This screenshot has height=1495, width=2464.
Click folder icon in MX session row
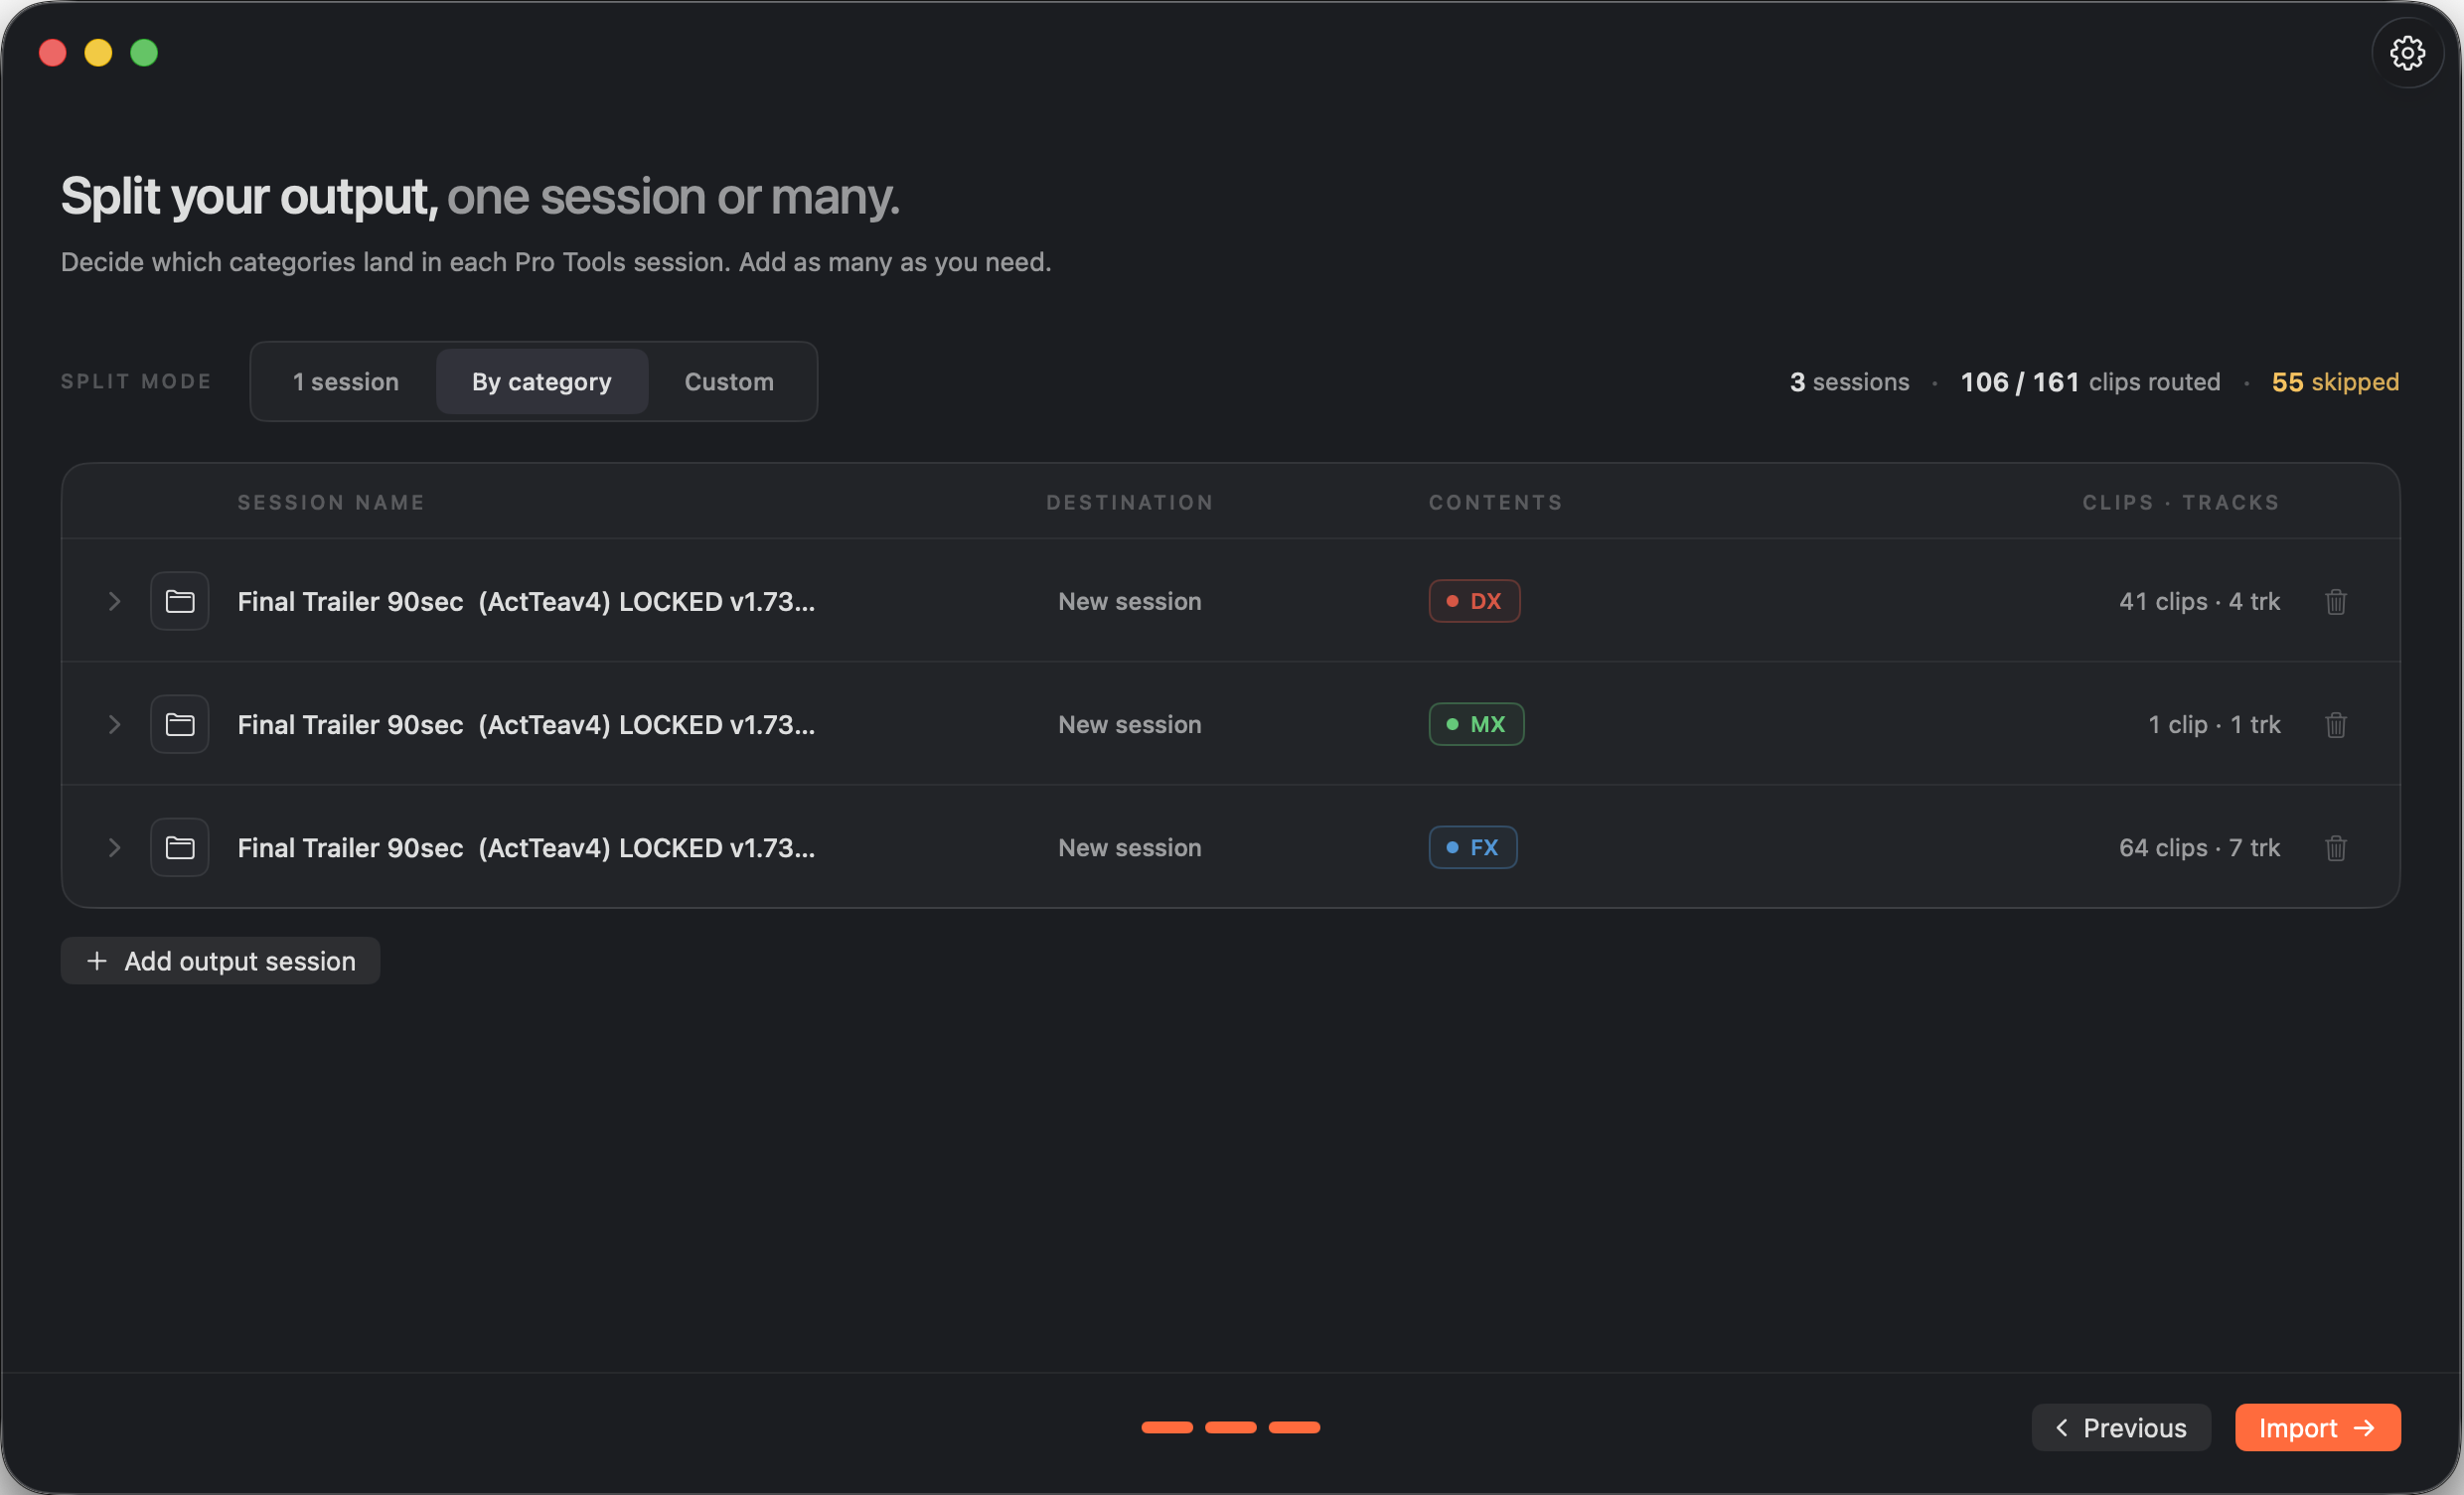[x=180, y=724]
